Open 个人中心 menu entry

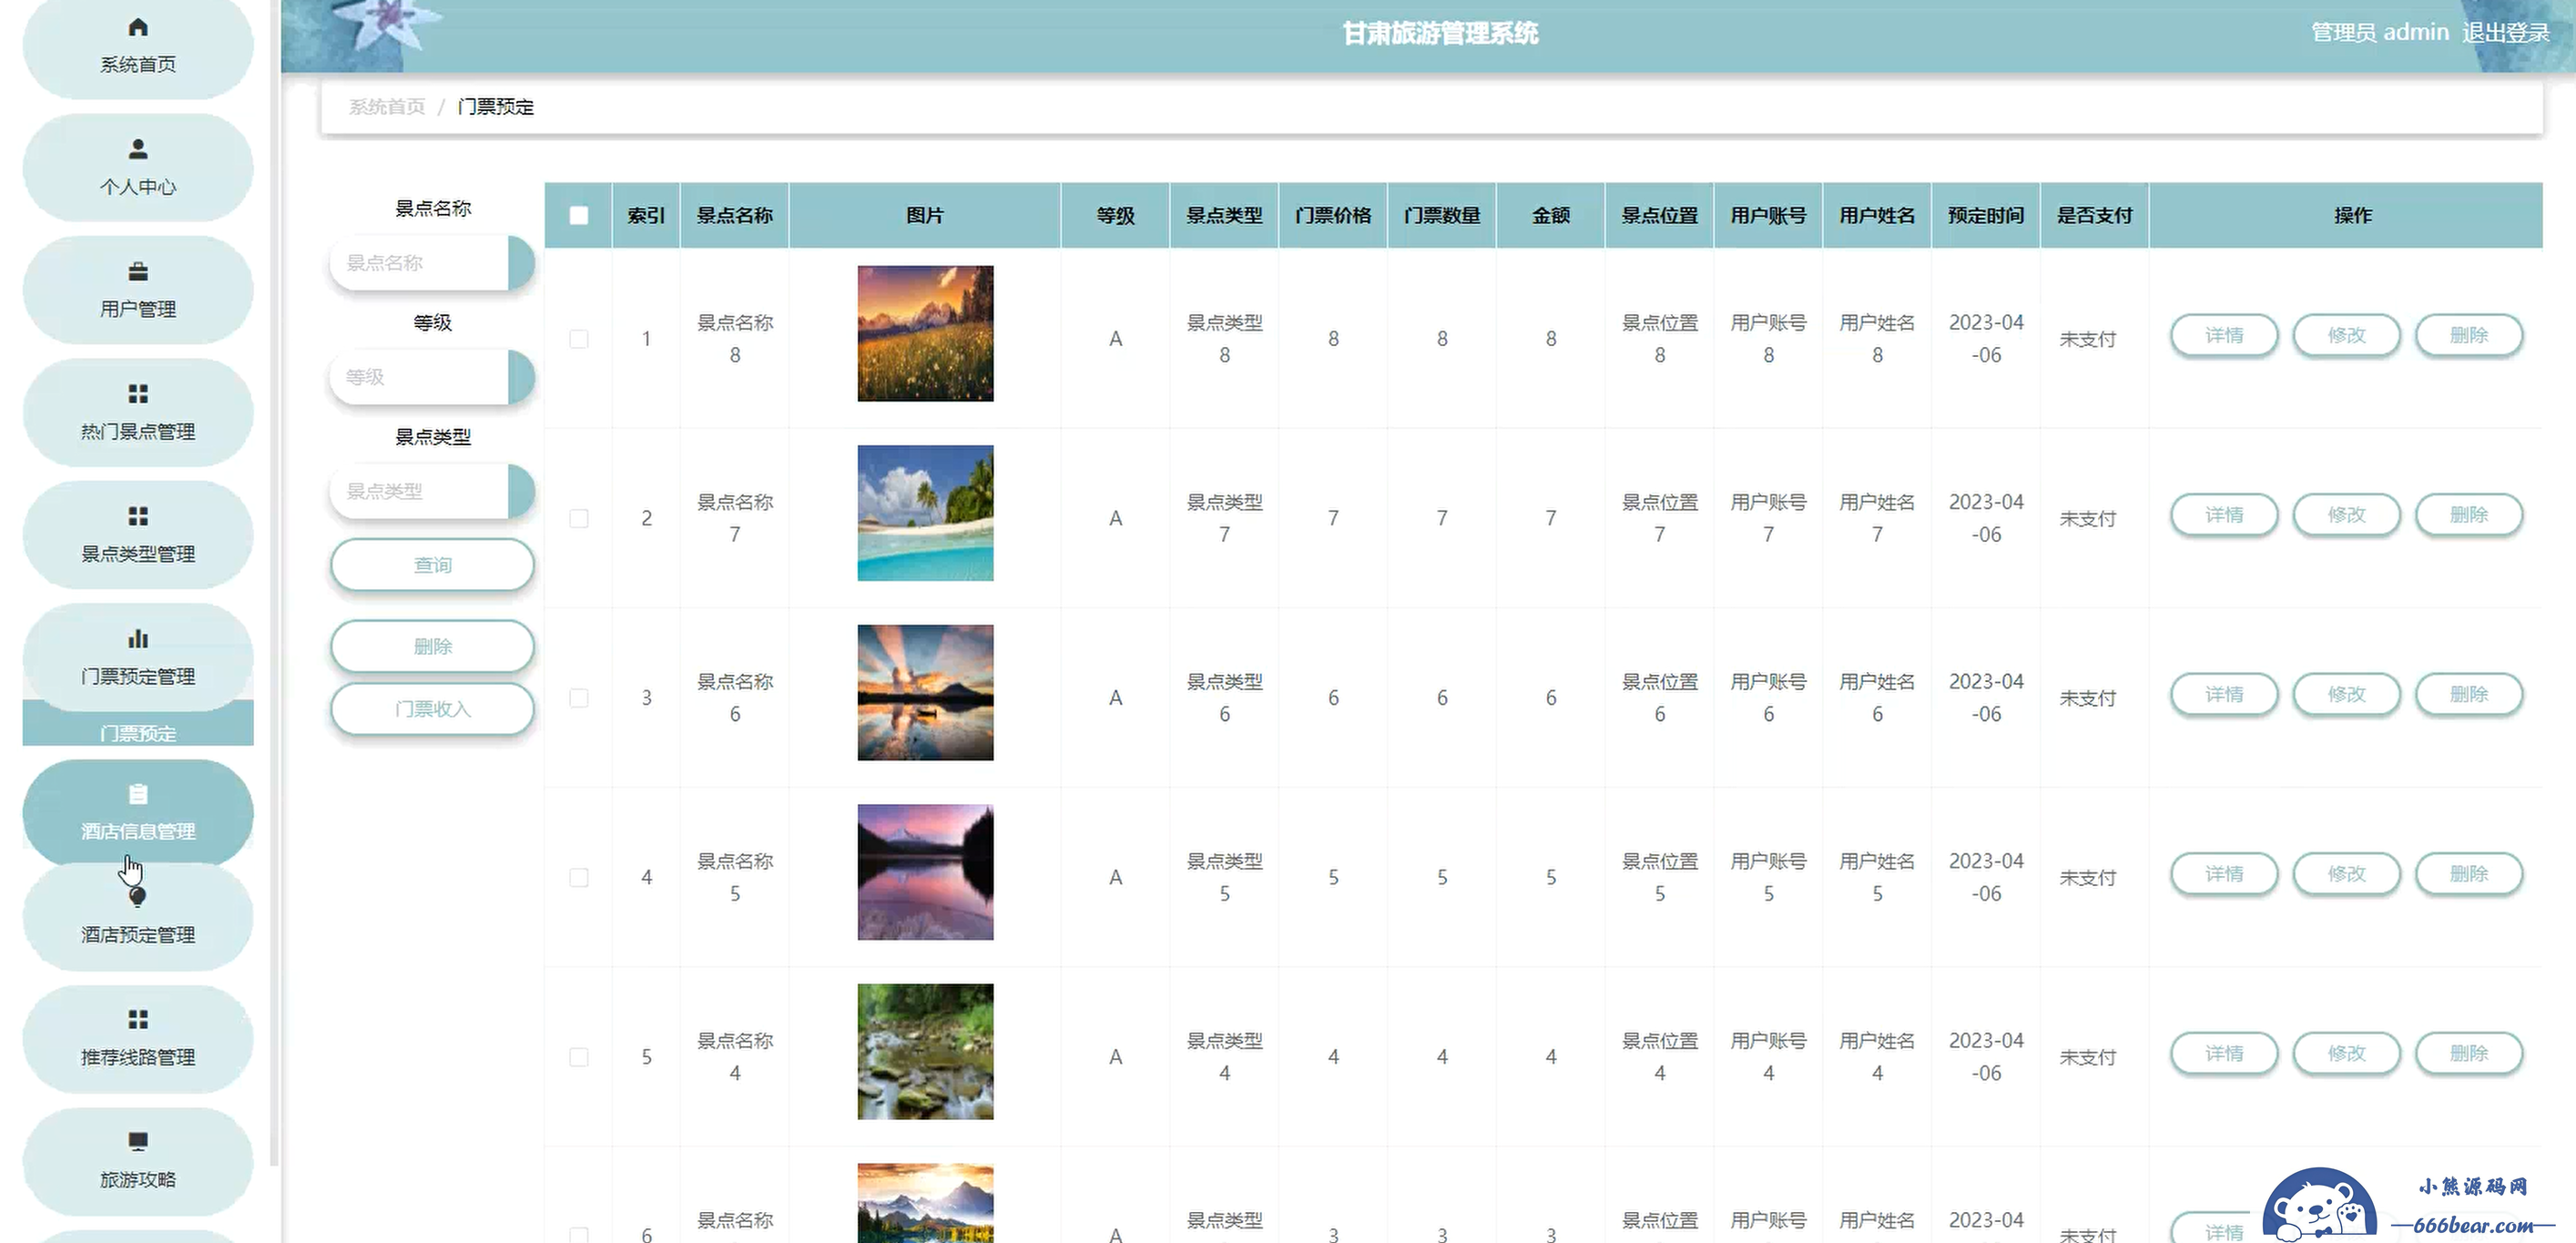[138, 167]
